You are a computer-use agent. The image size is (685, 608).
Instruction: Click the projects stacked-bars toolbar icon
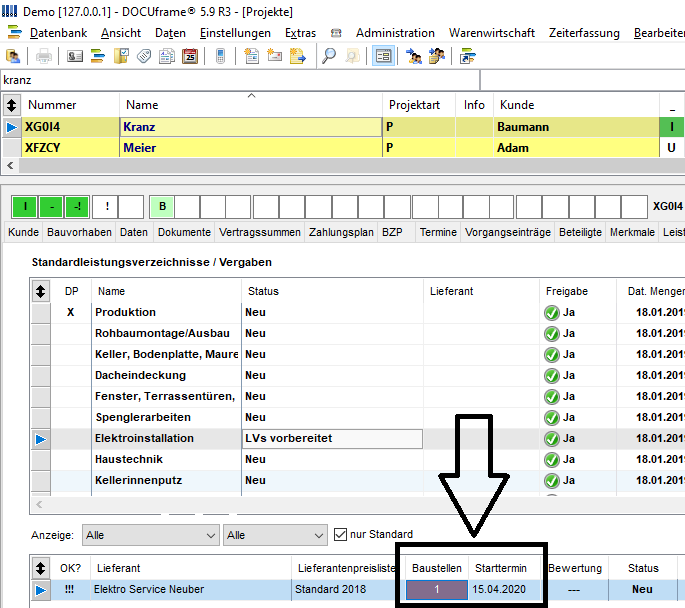coord(98,56)
